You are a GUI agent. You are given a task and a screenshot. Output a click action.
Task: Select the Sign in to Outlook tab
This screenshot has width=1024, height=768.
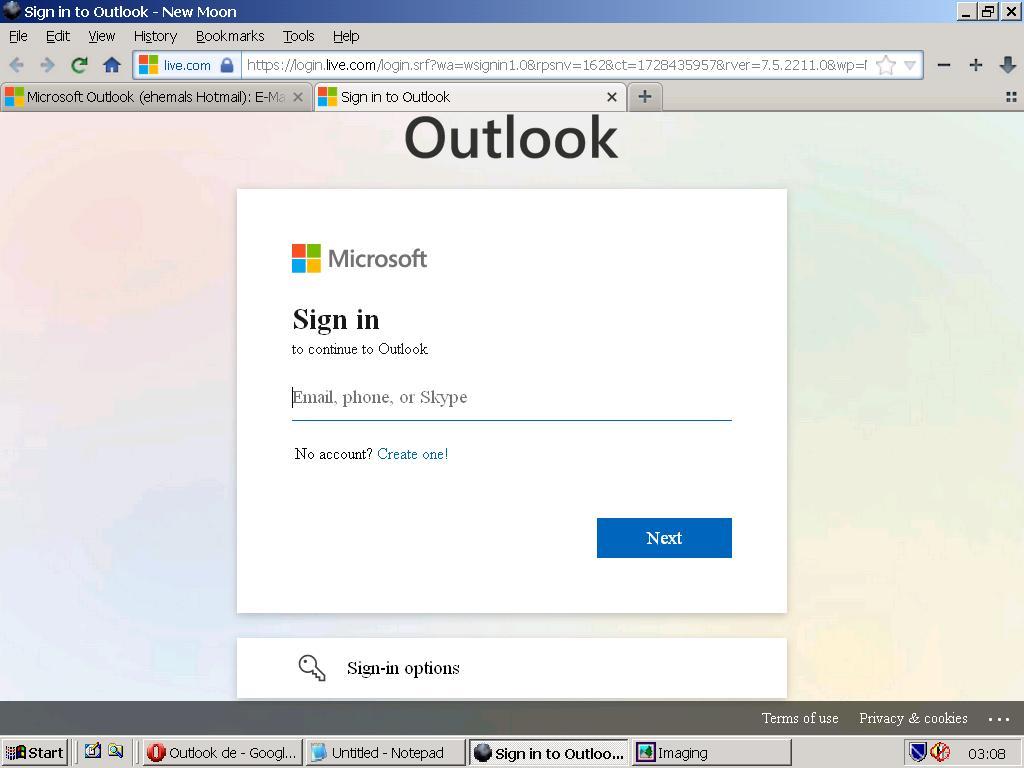470,97
